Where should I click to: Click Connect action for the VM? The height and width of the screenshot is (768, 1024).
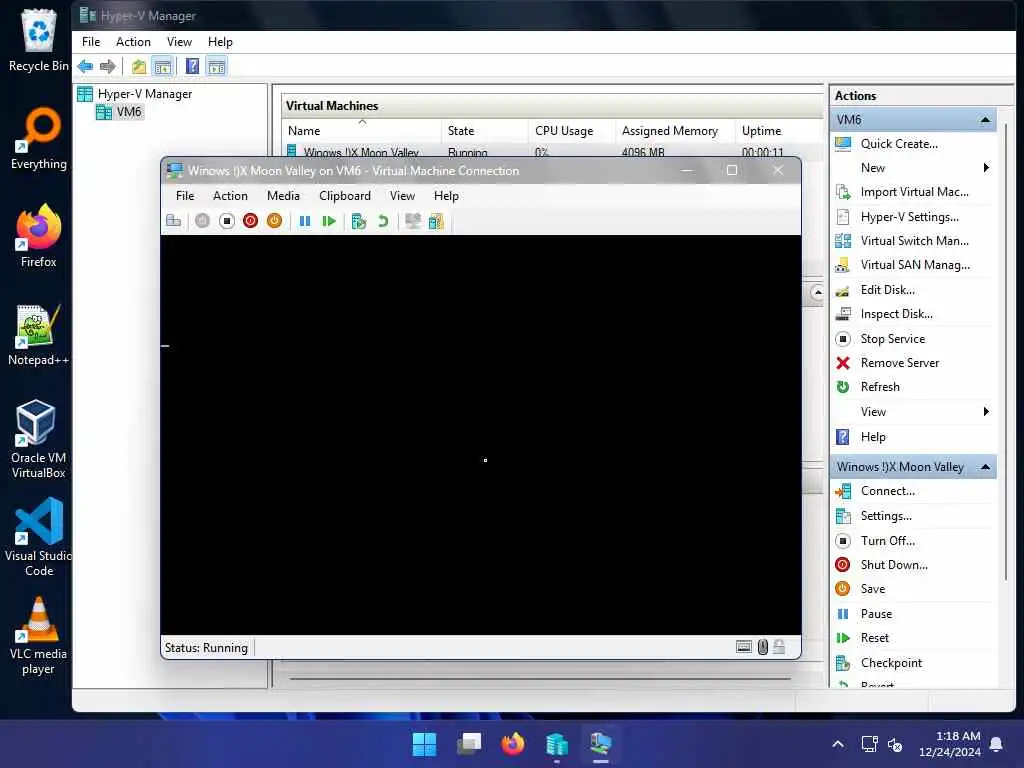click(888, 491)
